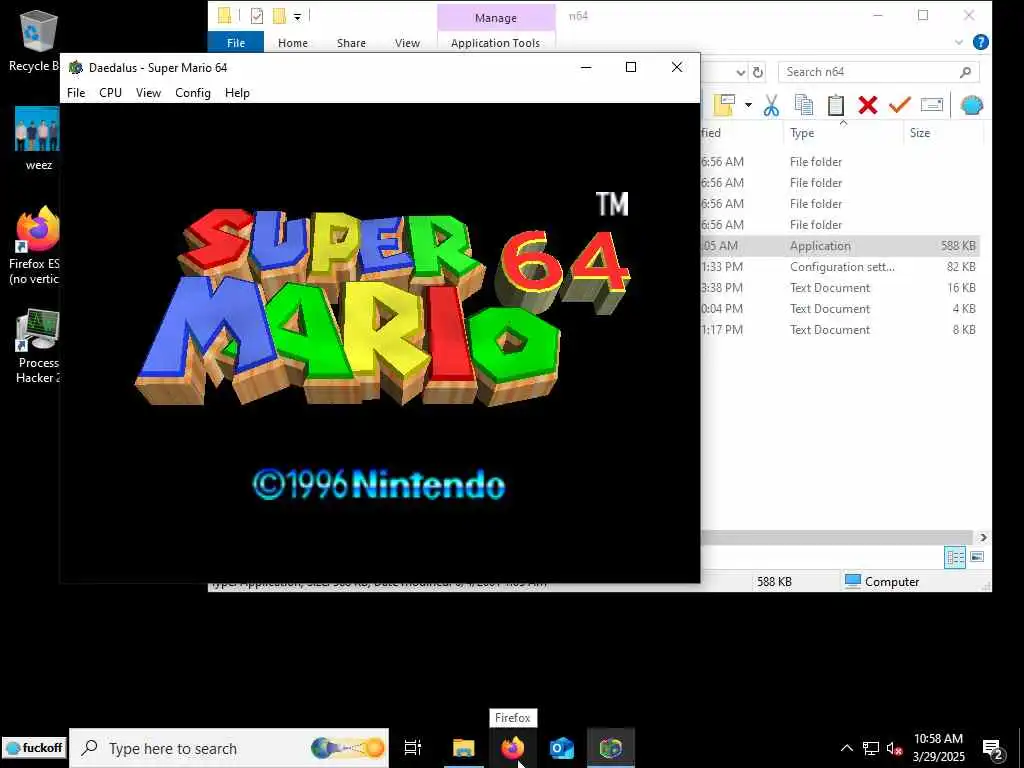The image size is (1024, 768).
Task: Select the Configuration settings file row
Action: 839,266
